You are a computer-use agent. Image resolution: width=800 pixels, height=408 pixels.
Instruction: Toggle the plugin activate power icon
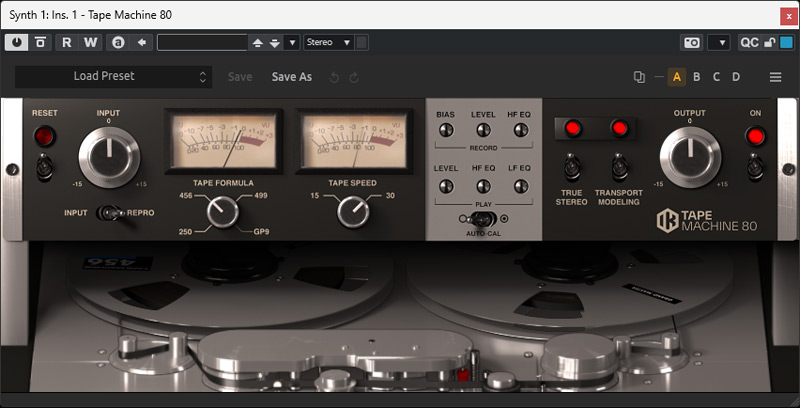click(x=16, y=42)
